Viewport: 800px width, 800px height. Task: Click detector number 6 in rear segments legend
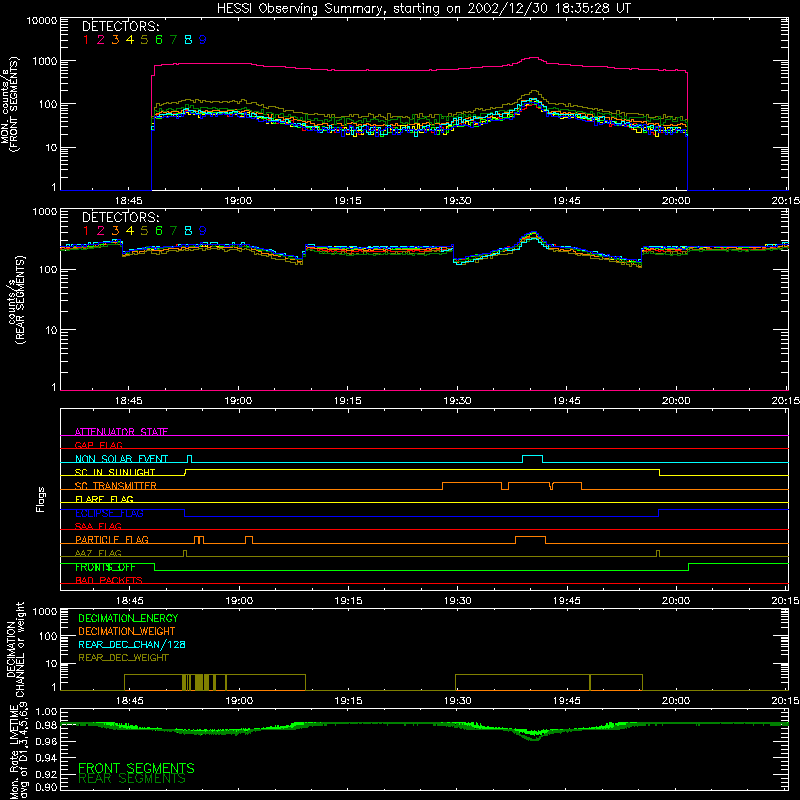(x=159, y=231)
